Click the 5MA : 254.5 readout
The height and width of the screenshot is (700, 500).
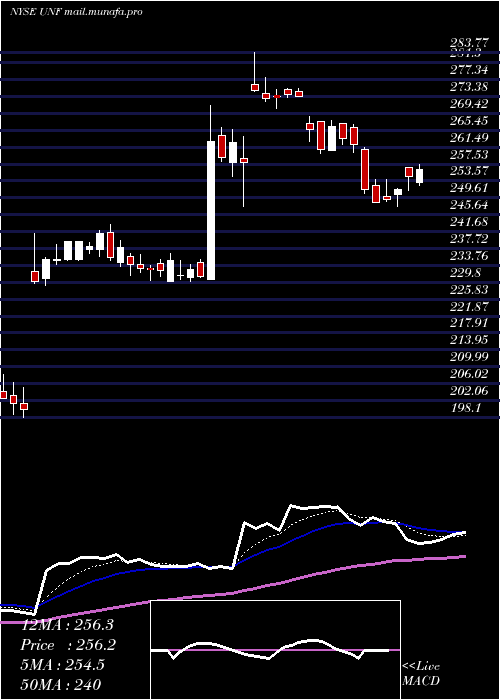(62, 665)
